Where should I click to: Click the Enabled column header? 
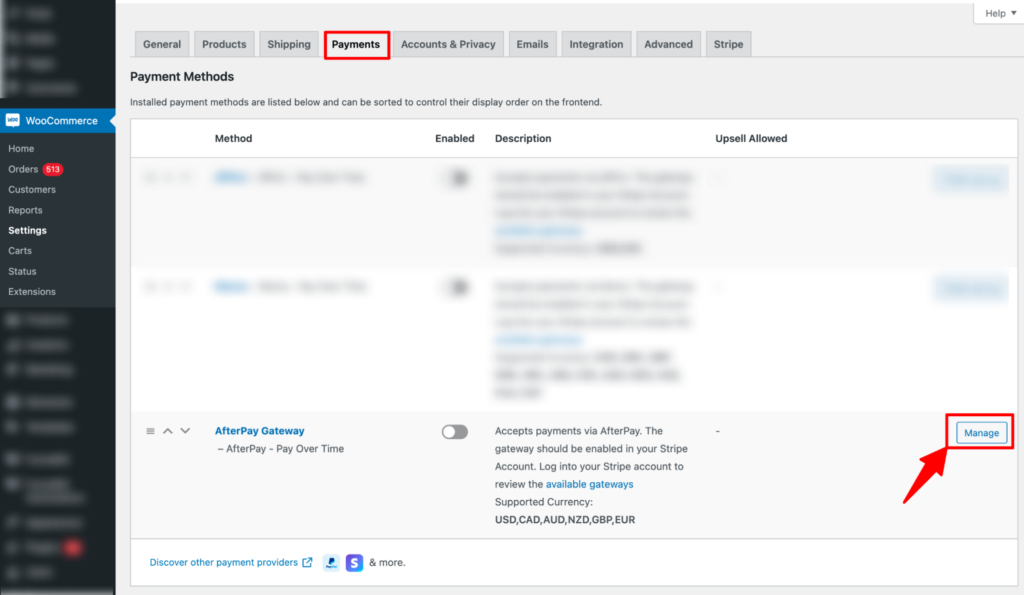click(x=455, y=138)
